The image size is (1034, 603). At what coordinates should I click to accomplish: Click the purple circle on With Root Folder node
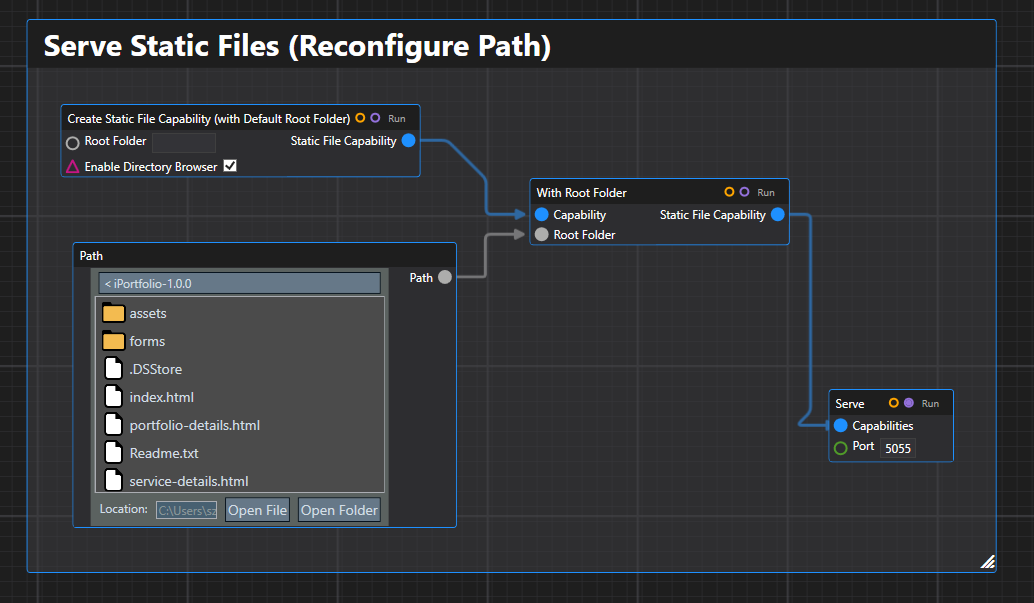click(745, 192)
